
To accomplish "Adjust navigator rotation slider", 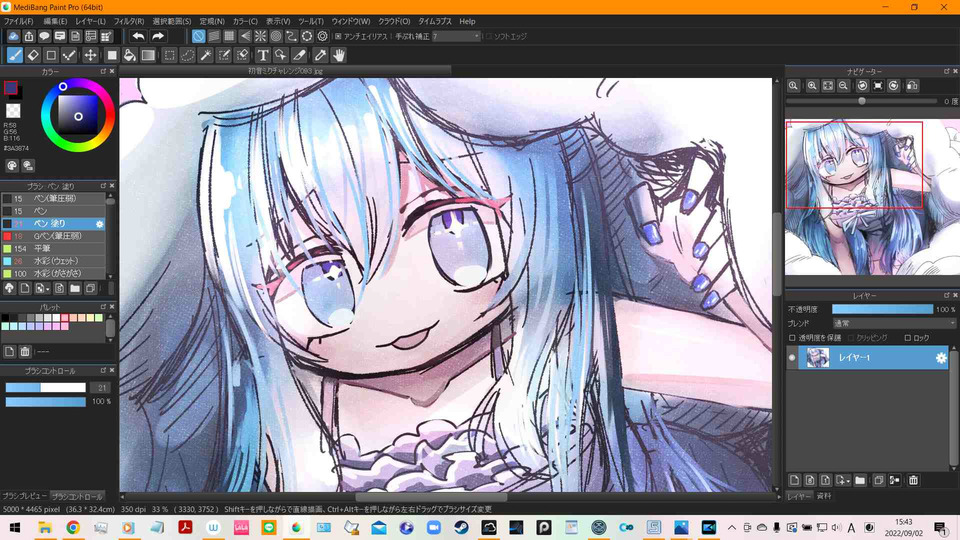I will coord(861,101).
